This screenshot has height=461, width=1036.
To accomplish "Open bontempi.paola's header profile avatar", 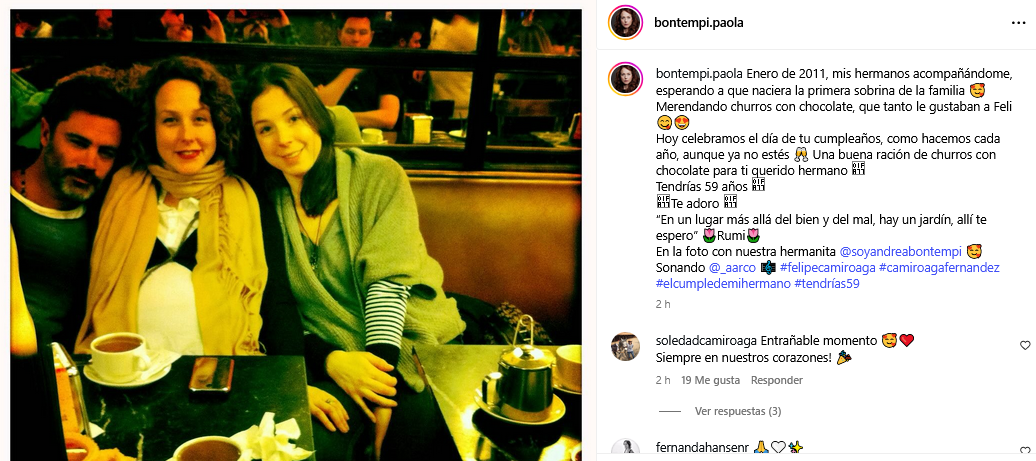I will [x=625, y=23].
